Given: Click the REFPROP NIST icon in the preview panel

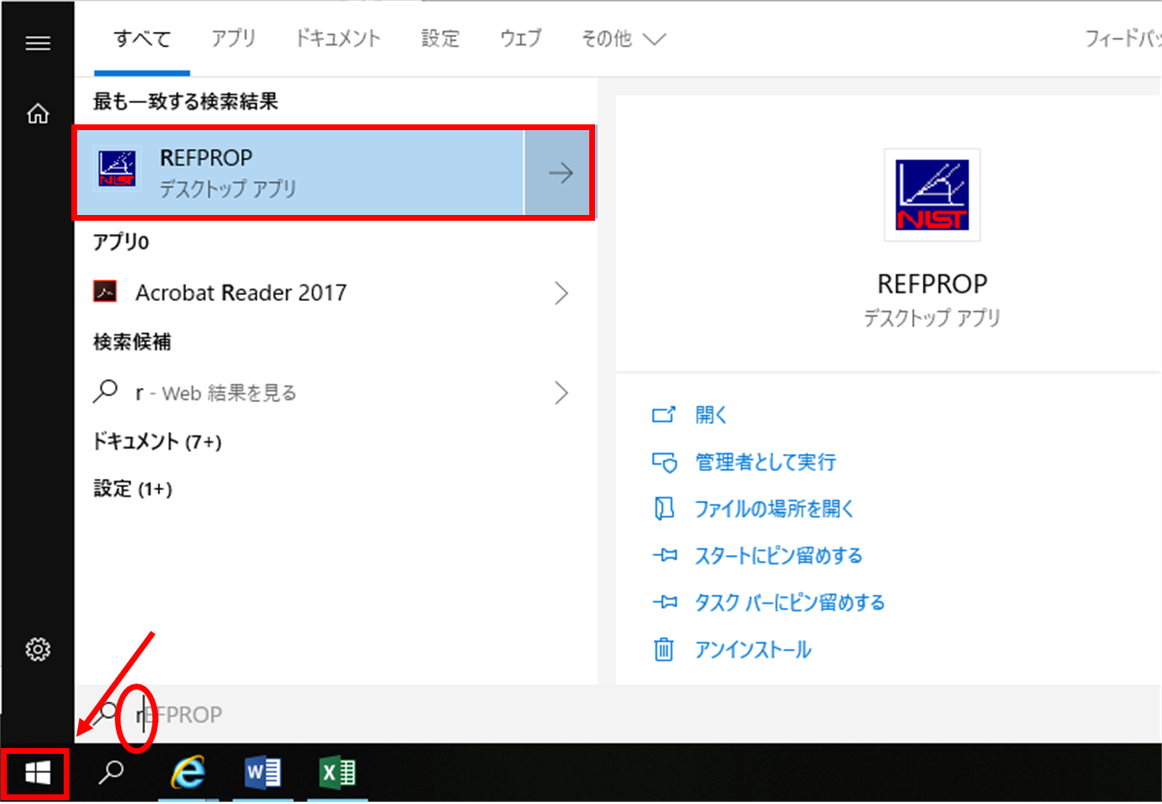Looking at the screenshot, I should point(931,194).
